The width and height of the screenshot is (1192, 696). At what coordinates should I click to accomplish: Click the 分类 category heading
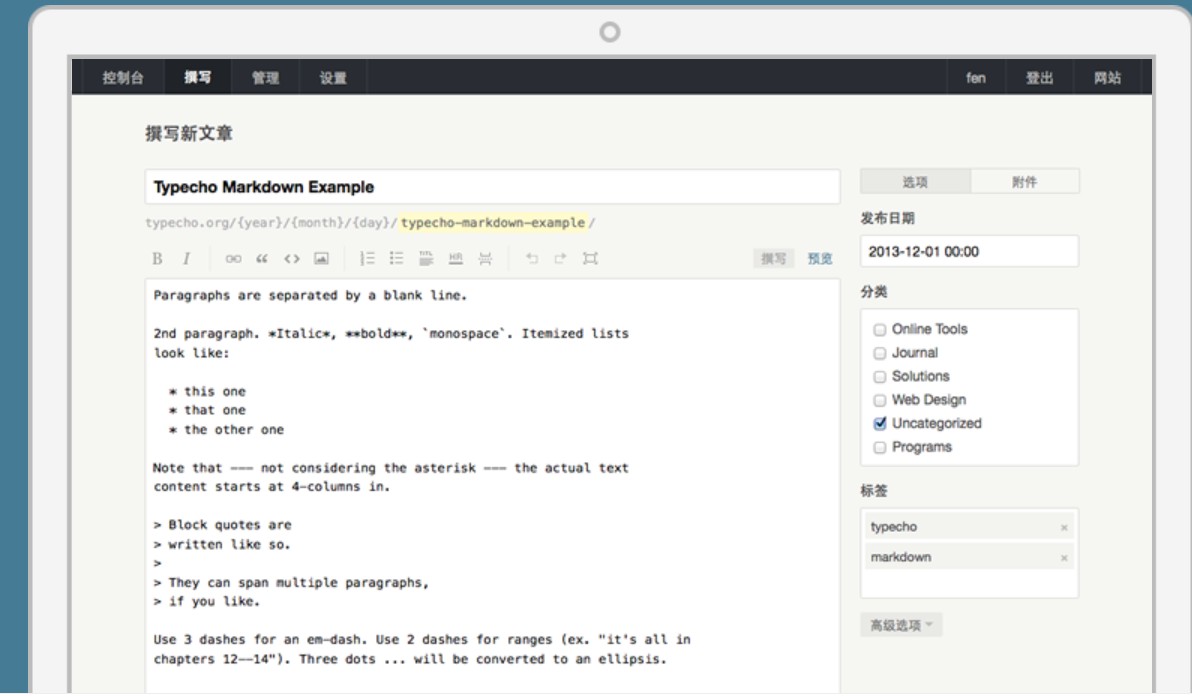(x=873, y=292)
